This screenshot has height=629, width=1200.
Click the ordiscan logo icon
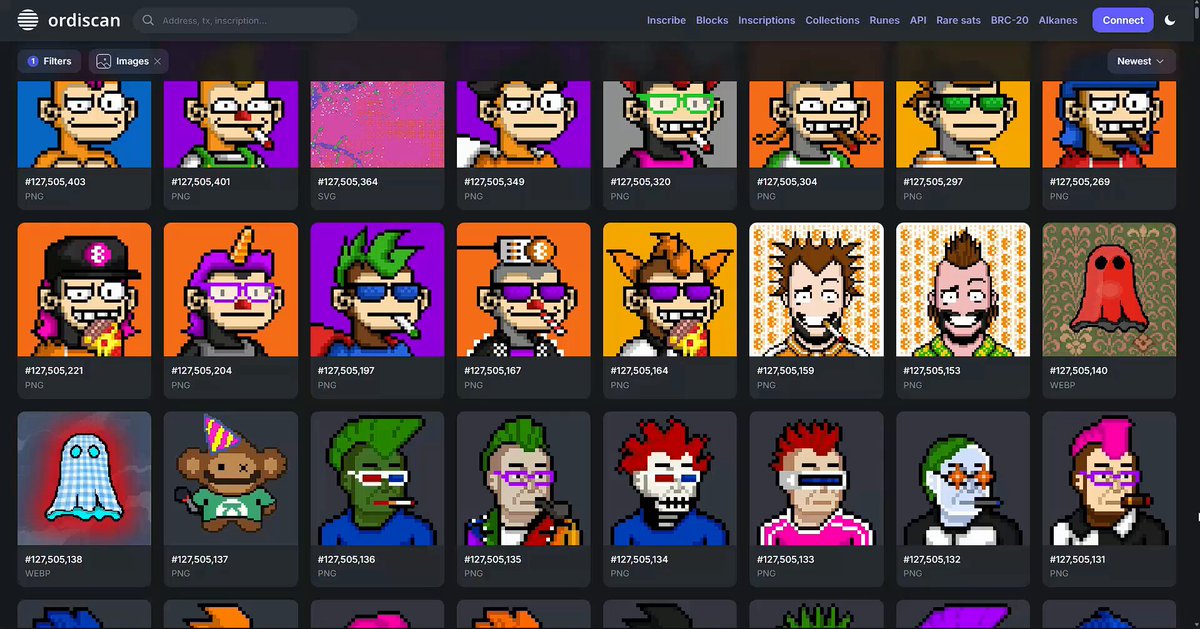tap(29, 20)
